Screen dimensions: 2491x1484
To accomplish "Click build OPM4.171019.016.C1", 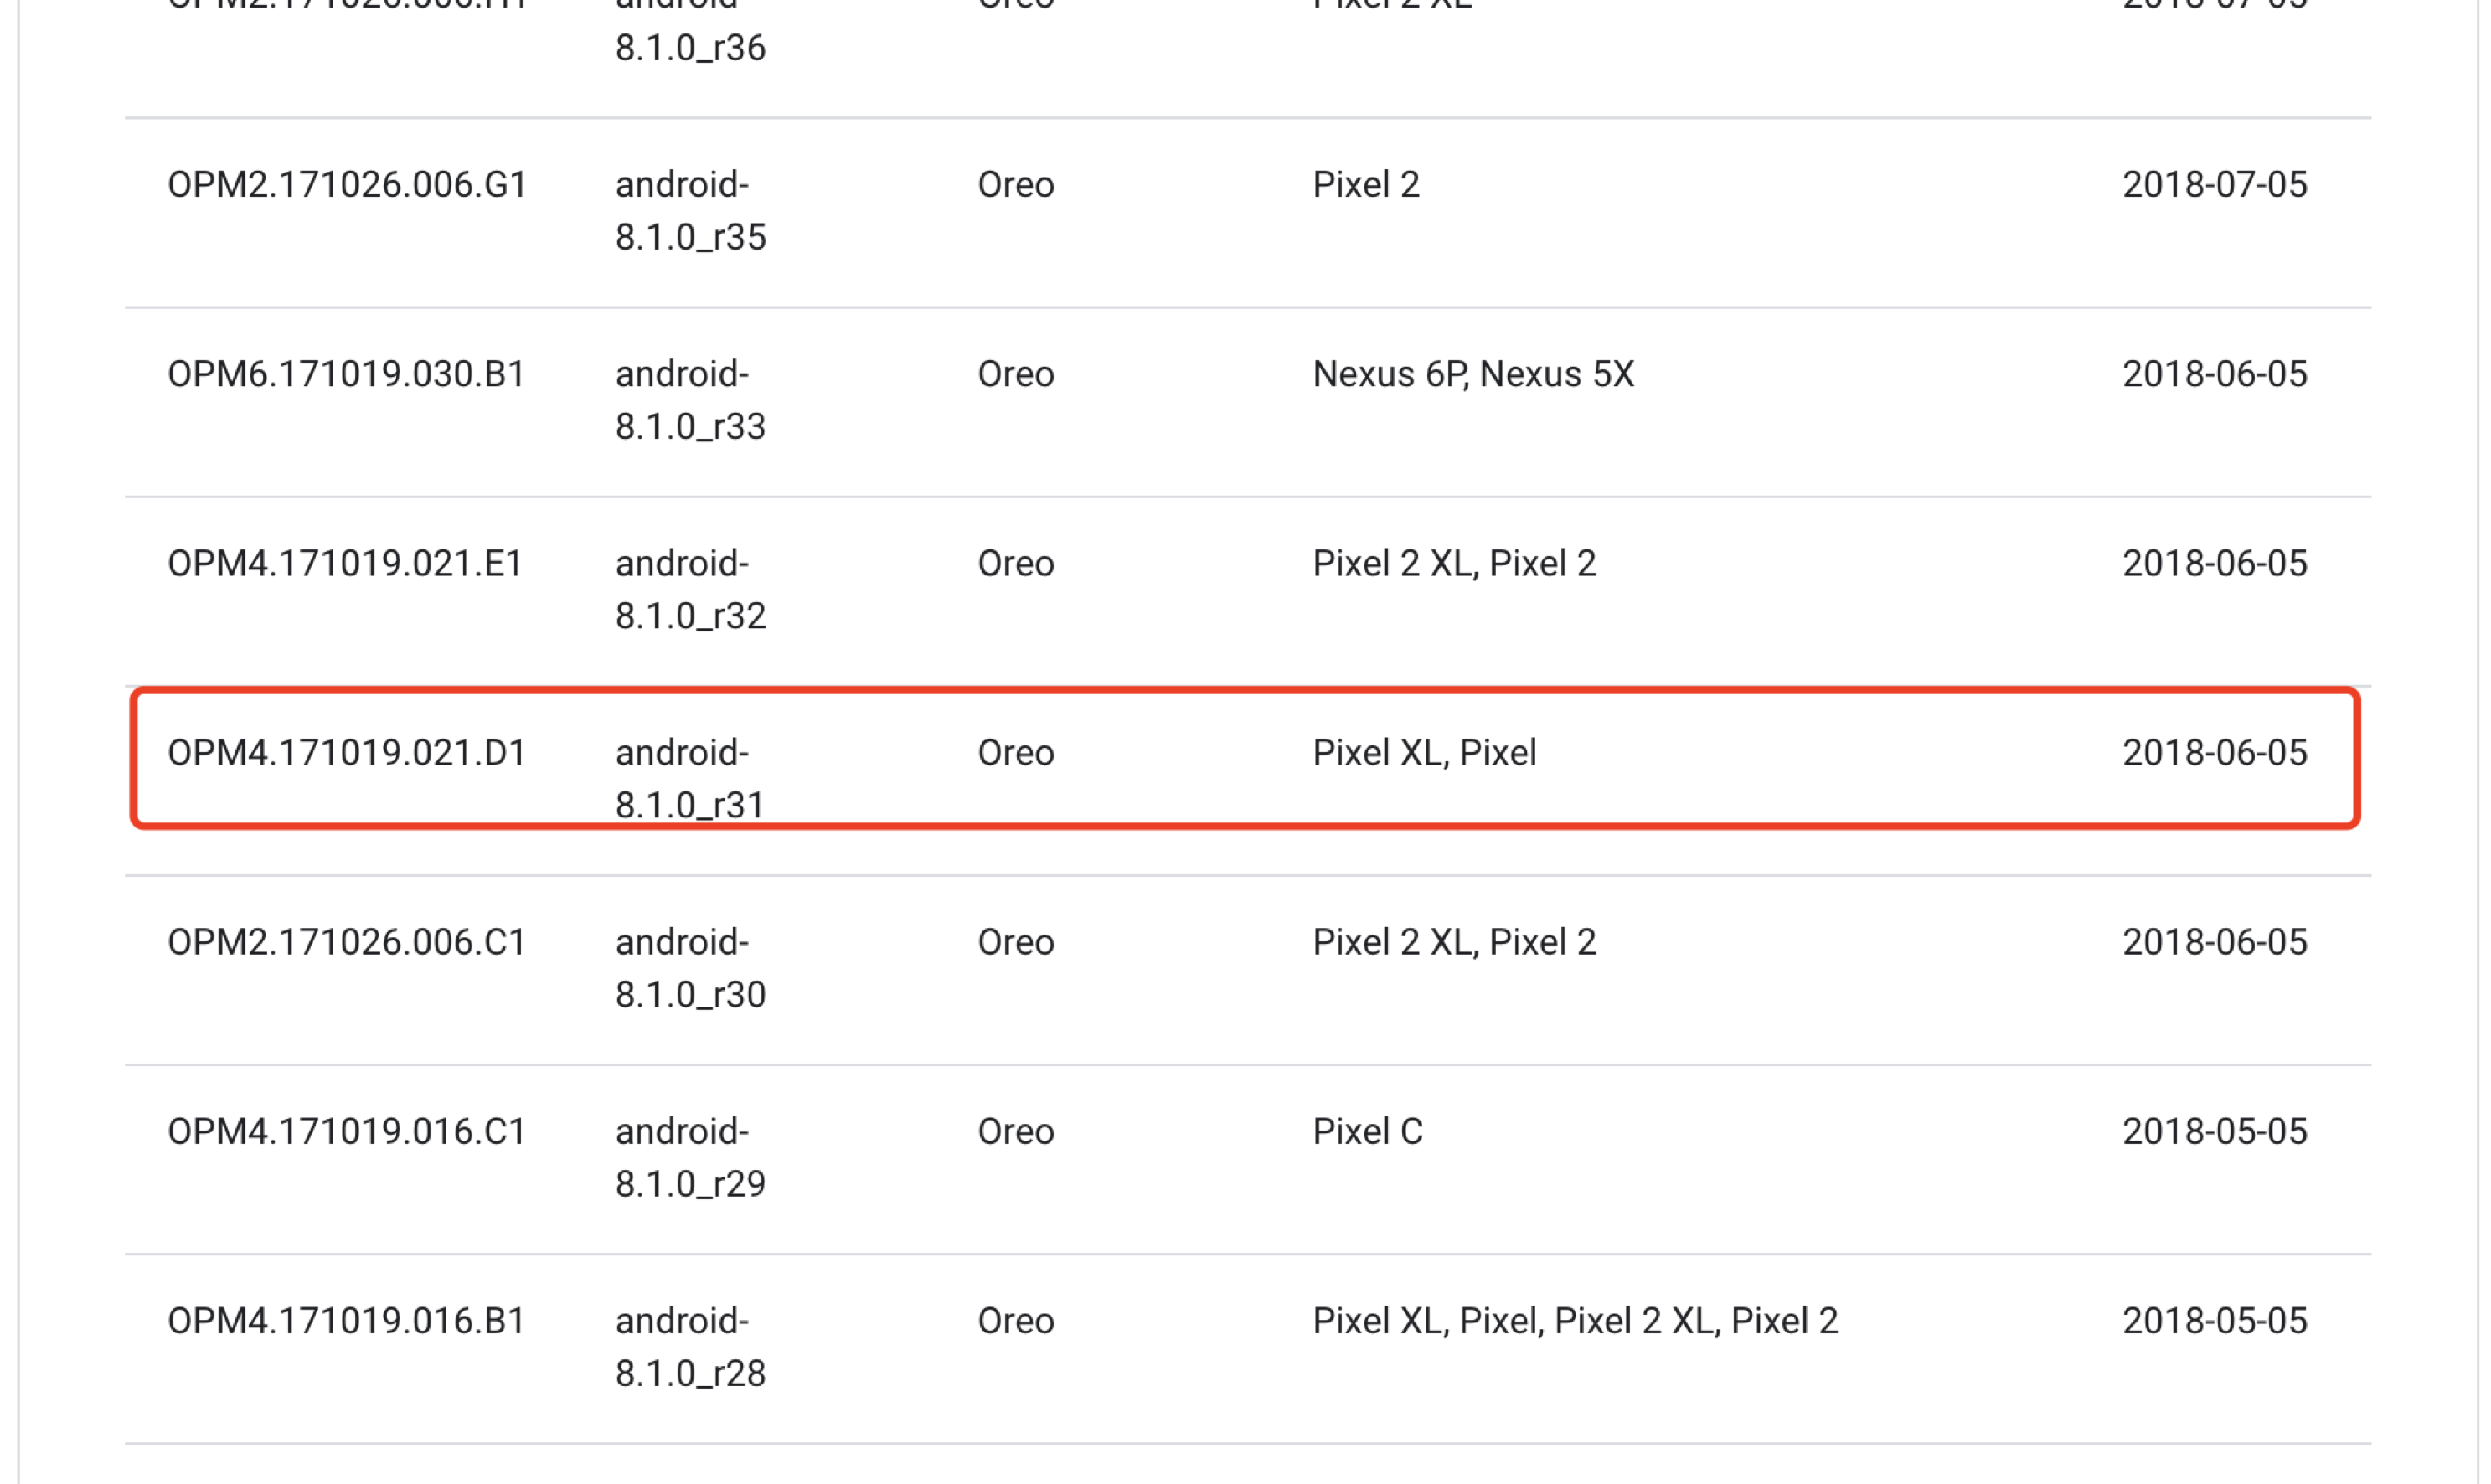I will 347,1132.
